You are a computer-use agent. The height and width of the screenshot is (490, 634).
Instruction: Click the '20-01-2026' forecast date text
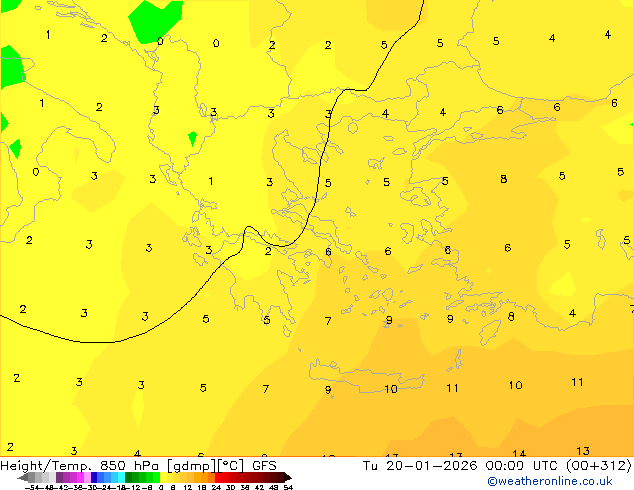tap(431, 466)
